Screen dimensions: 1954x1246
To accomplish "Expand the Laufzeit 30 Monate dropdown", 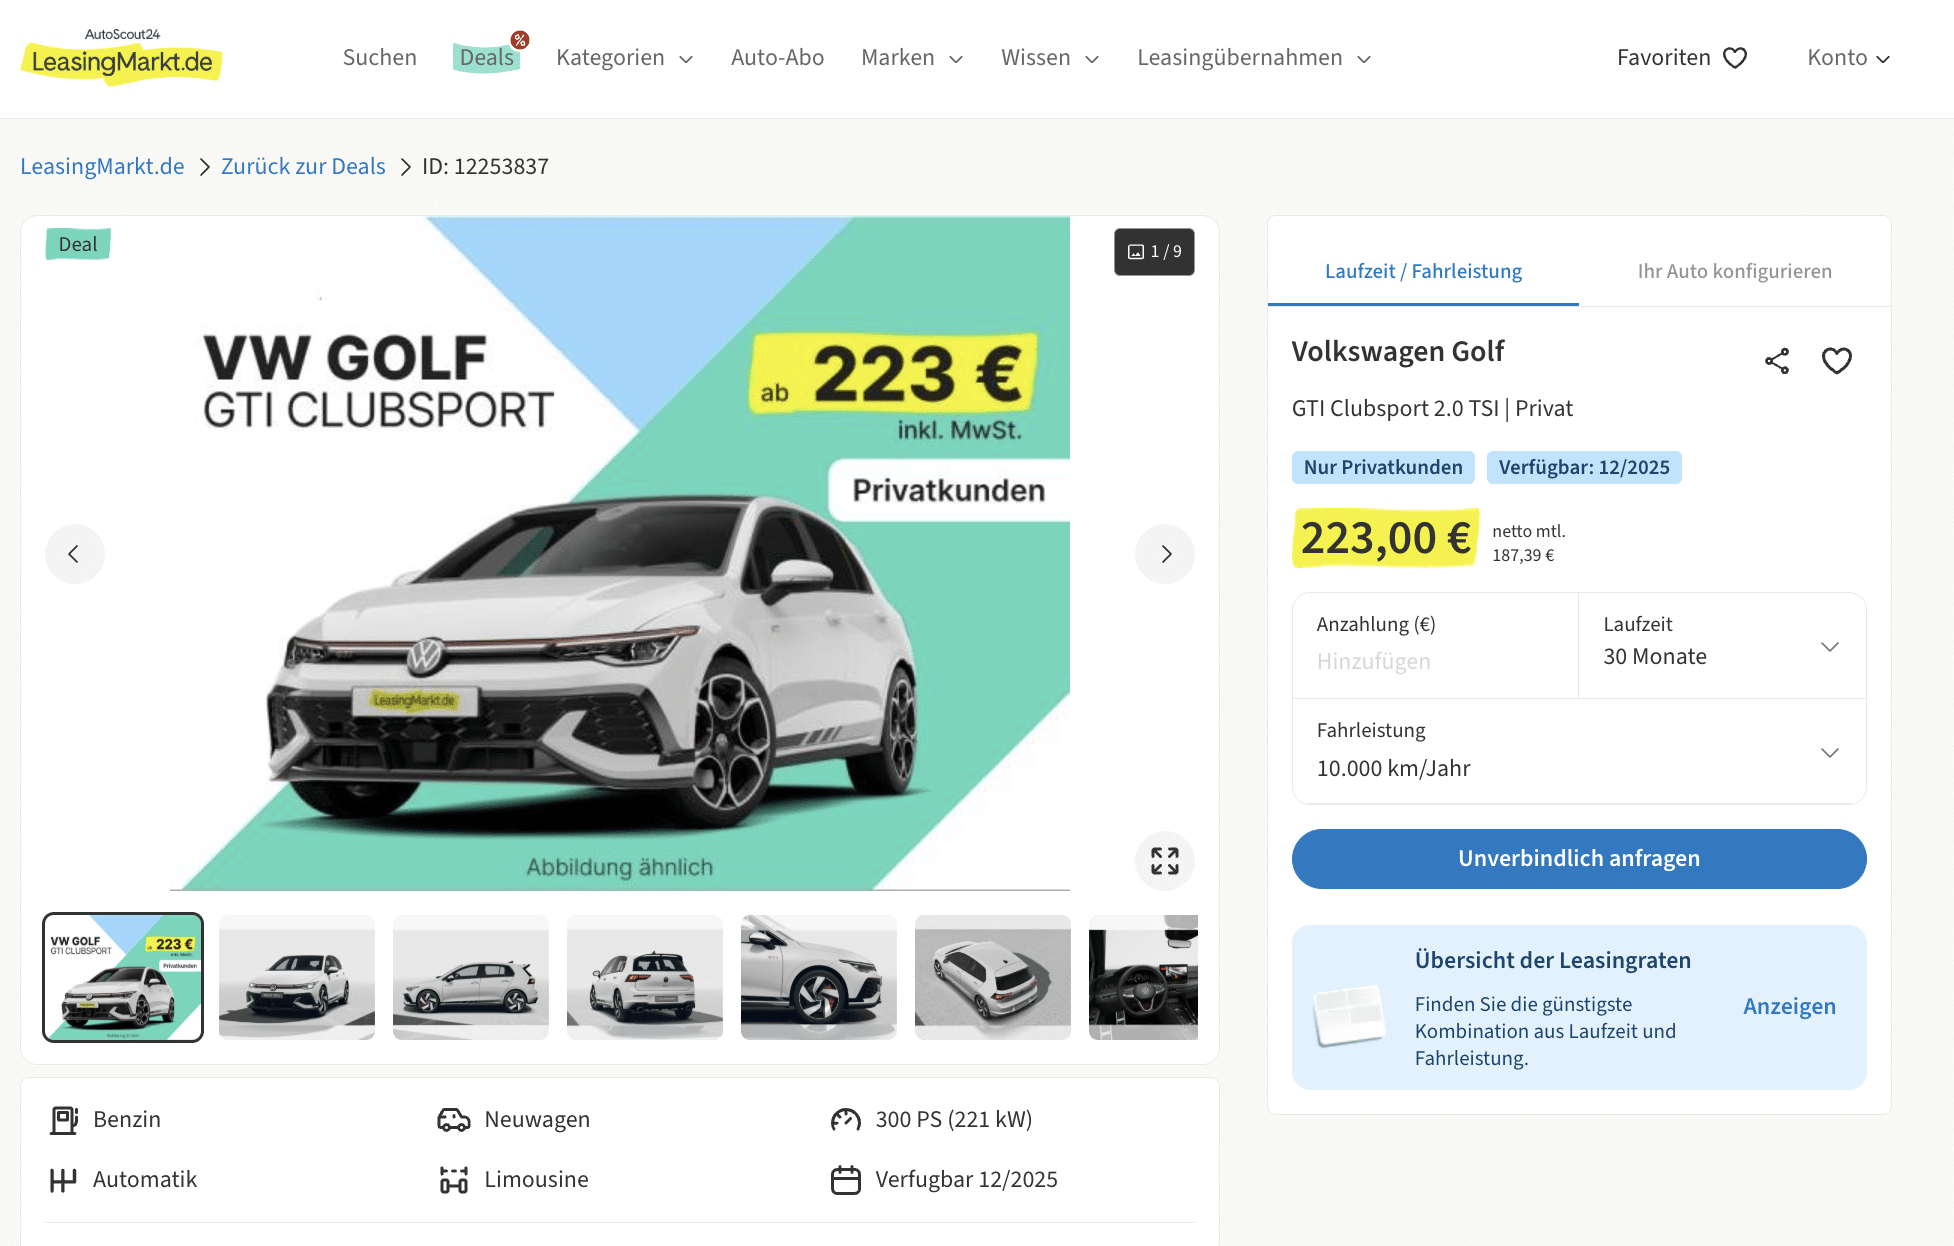I will (1722, 646).
